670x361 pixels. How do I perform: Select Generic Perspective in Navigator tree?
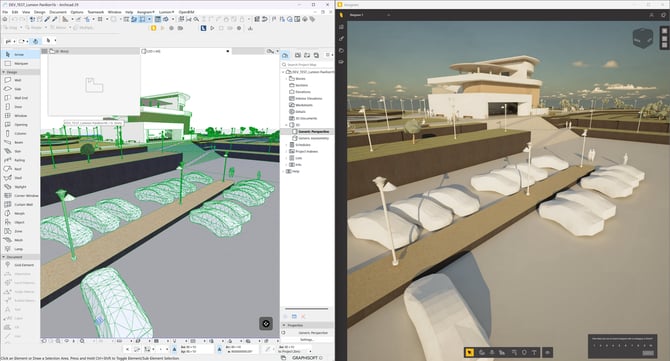click(x=313, y=132)
